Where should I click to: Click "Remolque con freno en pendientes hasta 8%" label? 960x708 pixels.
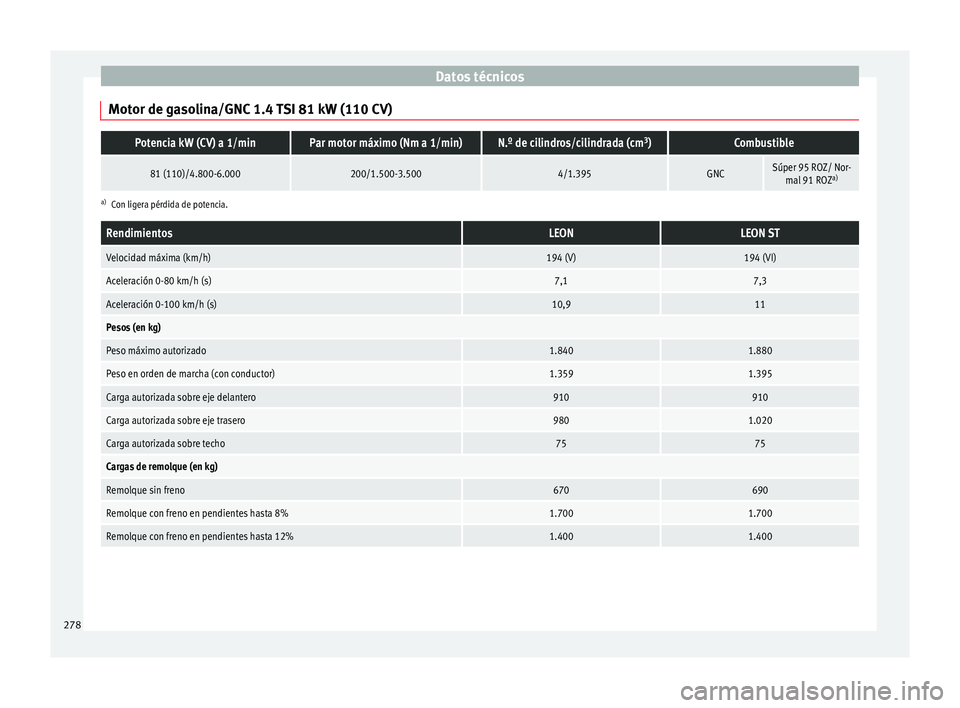tap(197, 513)
